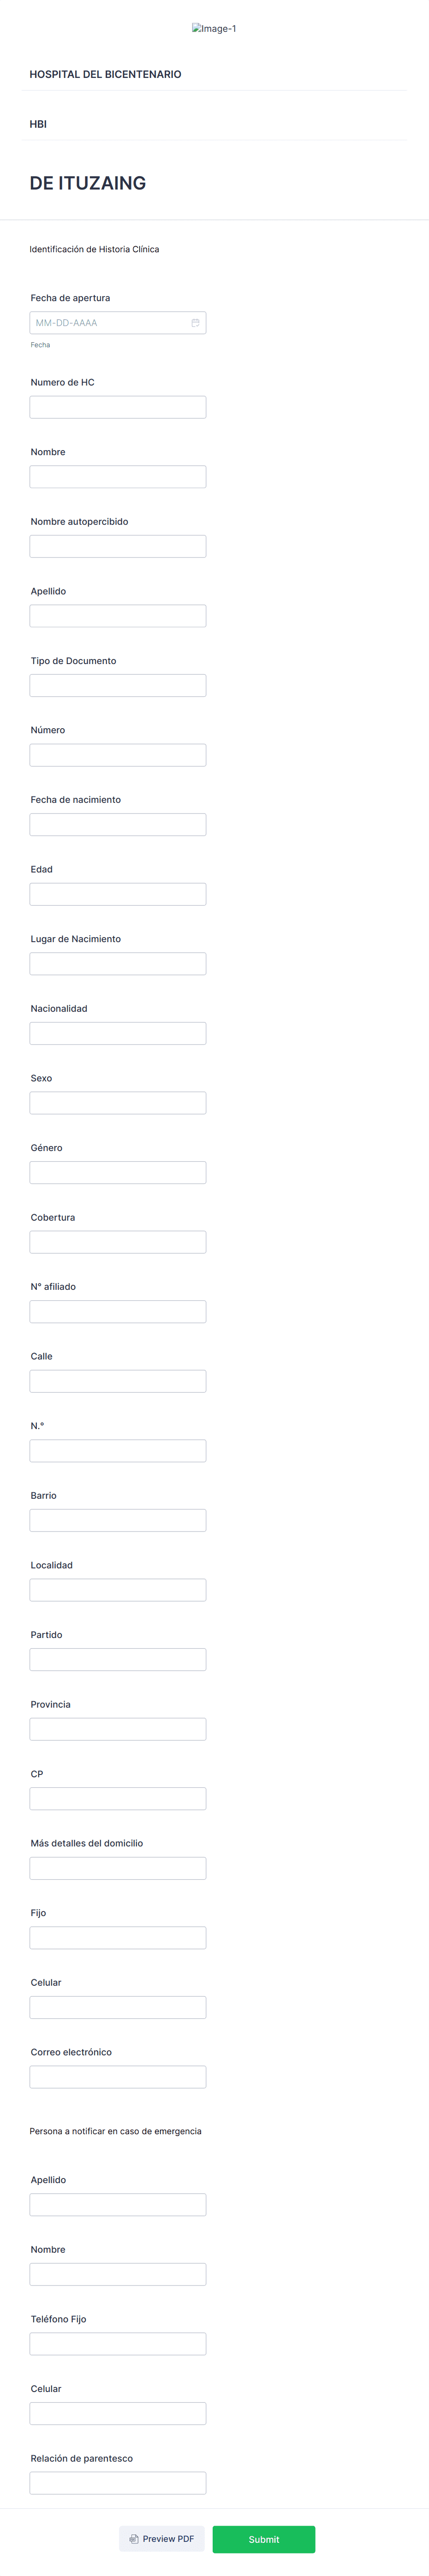Screen dimensions: 429x2576
Task: Click the Preview PDF button
Action: click(x=162, y=2539)
